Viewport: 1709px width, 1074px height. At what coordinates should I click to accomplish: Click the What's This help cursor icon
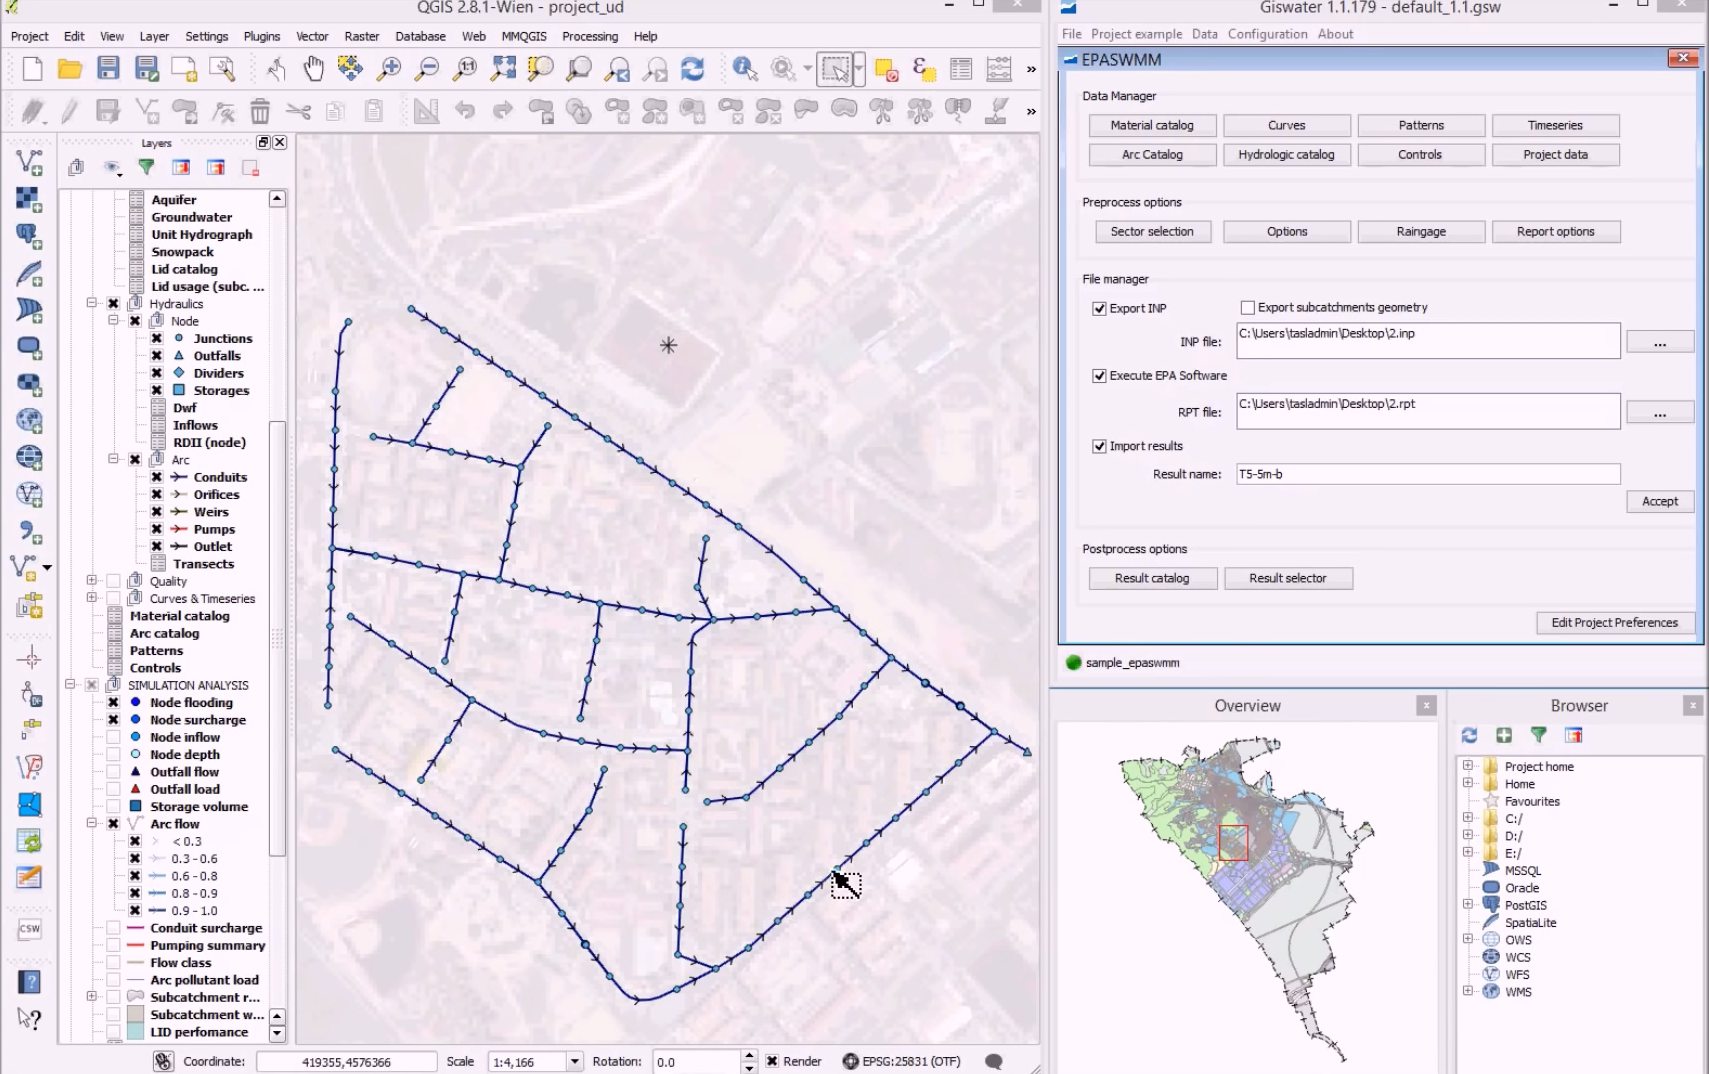[x=29, y=1019]
